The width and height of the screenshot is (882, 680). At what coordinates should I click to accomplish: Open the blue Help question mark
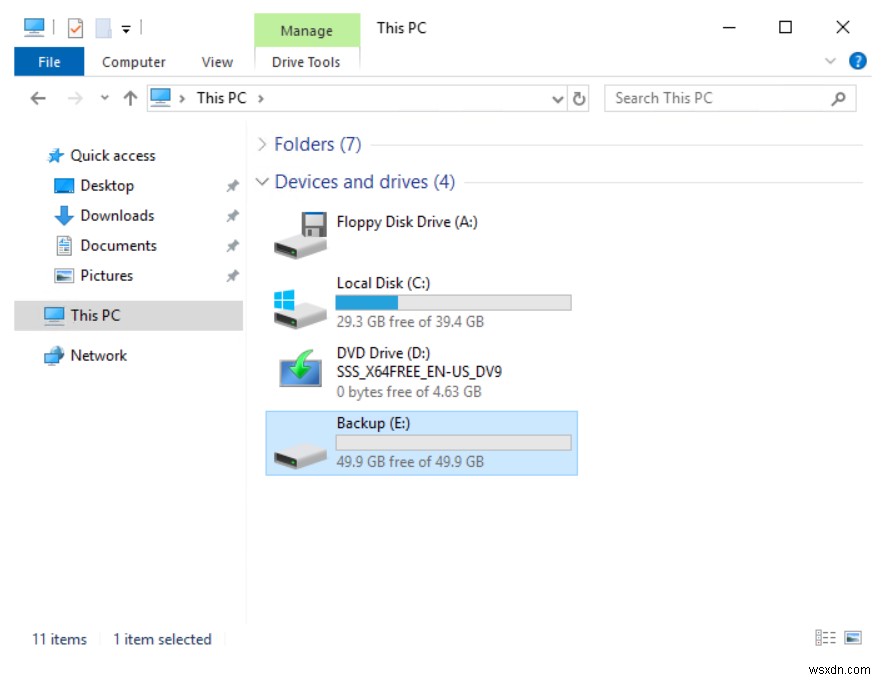pos(858,60)
